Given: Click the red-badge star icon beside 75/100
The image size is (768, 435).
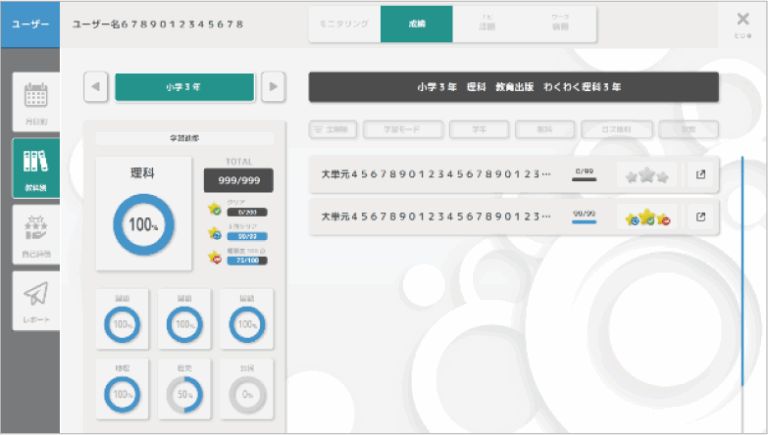Looking at the screenshot, I should (215, 257).
